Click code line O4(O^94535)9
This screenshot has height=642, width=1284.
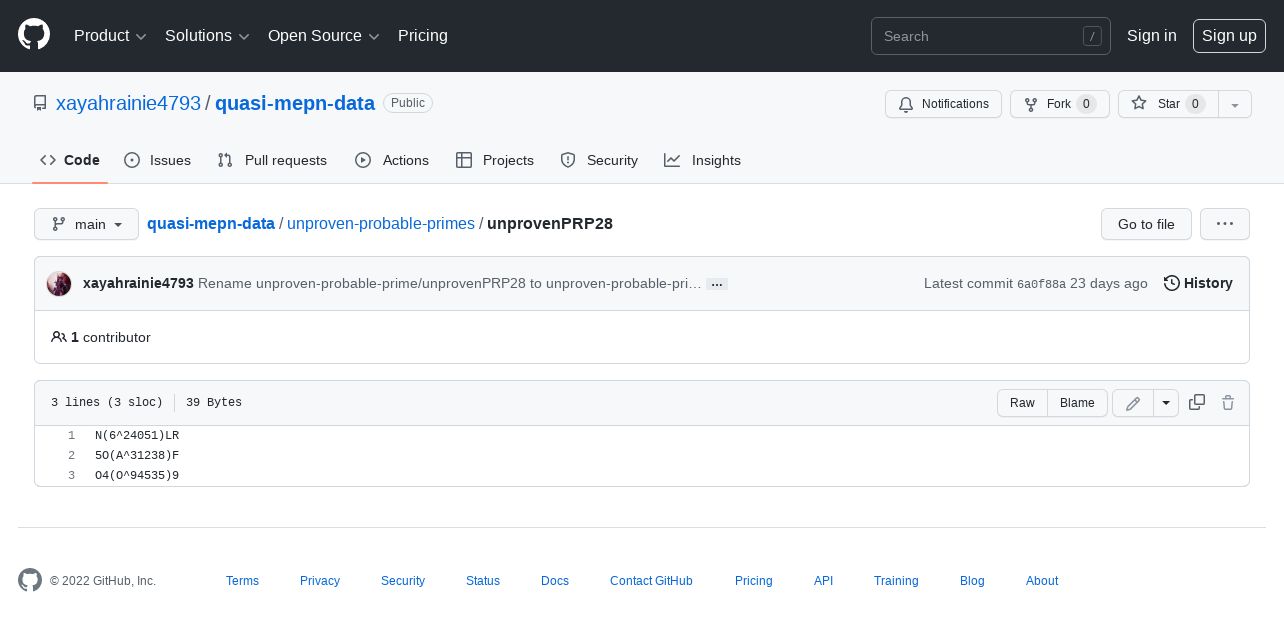137,475
